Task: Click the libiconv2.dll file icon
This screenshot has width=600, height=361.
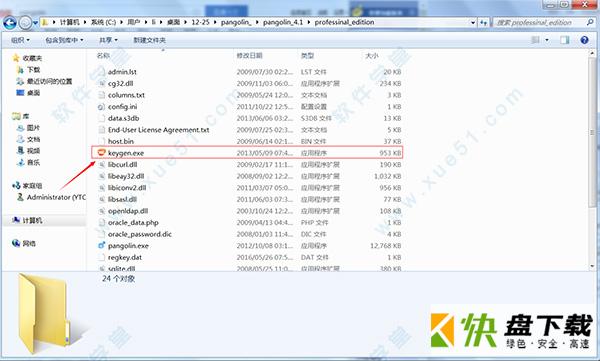Action: [101, 188]
